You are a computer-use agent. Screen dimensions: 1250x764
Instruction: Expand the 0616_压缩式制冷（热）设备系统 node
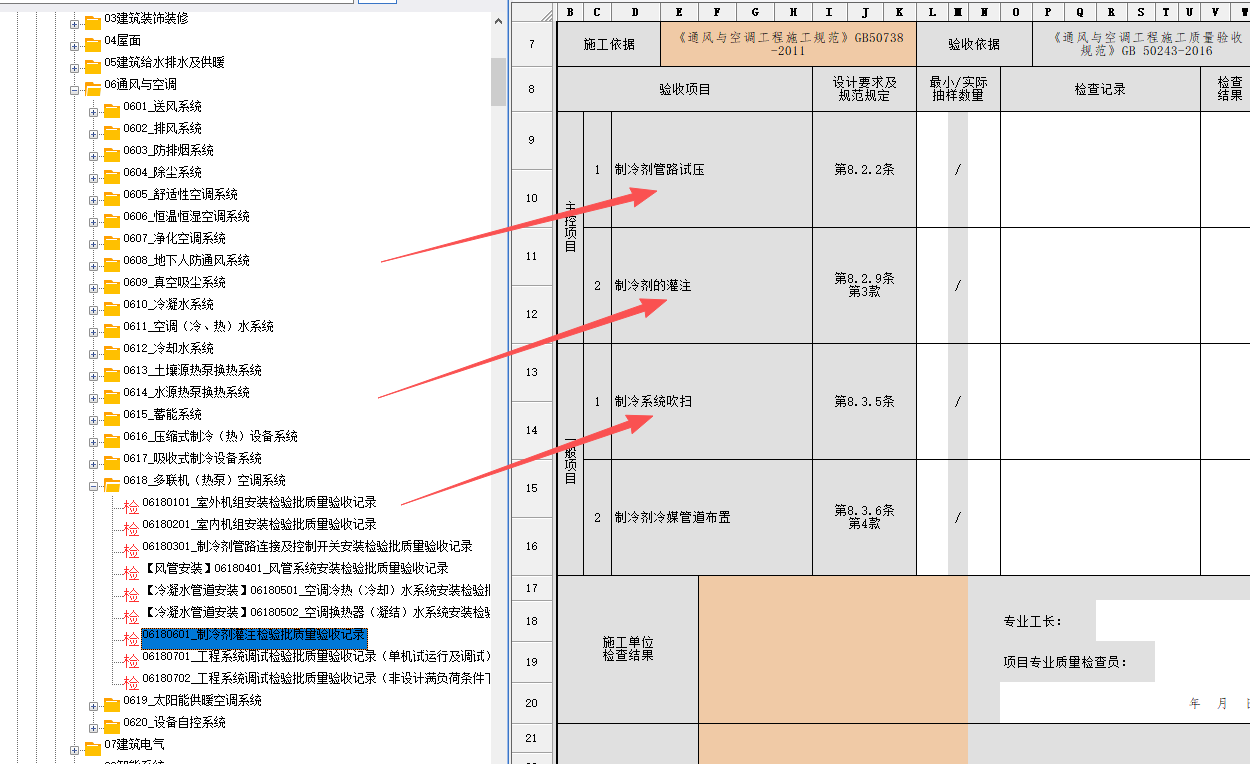(94, 442)
